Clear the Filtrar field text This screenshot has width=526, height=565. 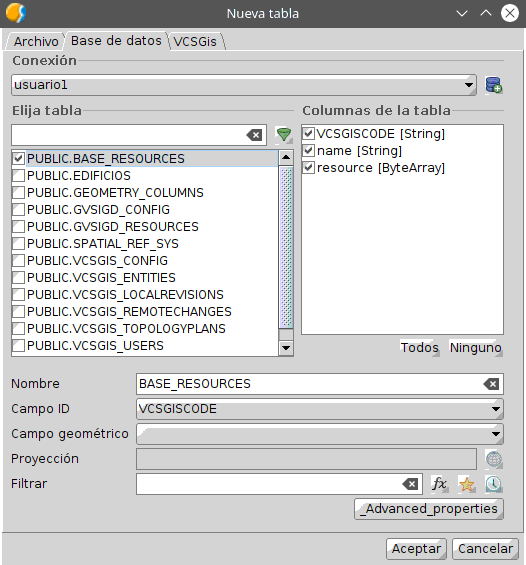[x=410, y=484]
